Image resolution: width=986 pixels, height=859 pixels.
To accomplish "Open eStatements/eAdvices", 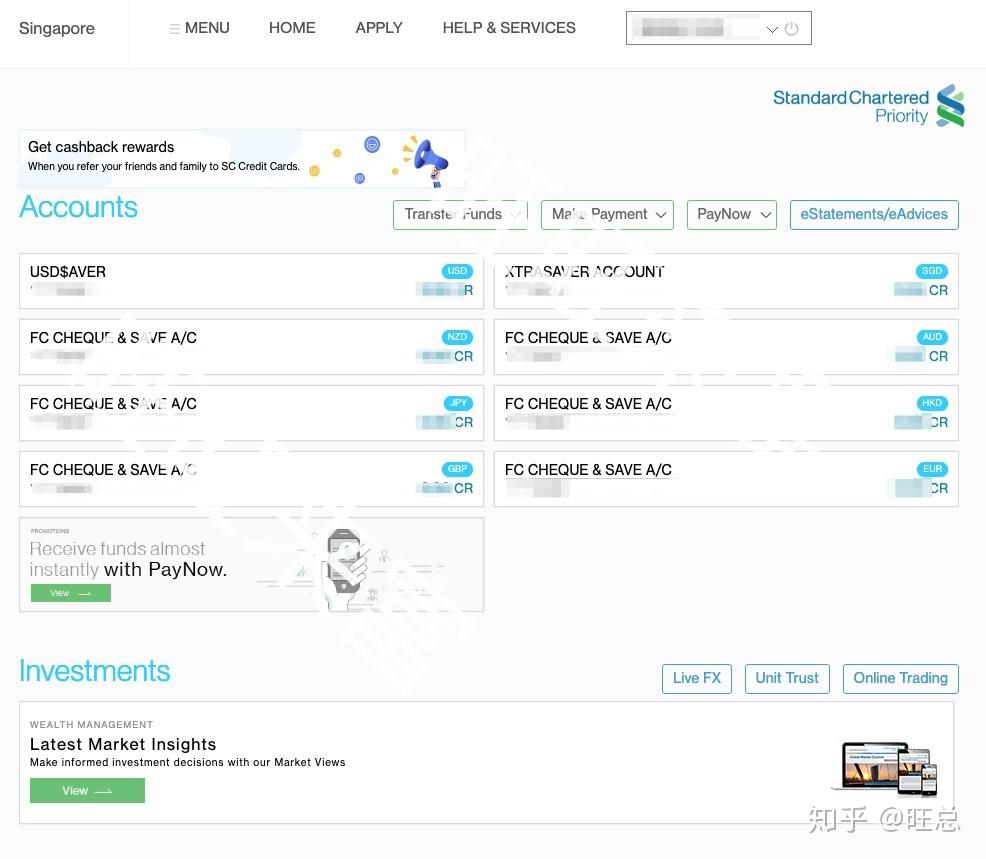I will pyautogui.click(x=874, y=214).
